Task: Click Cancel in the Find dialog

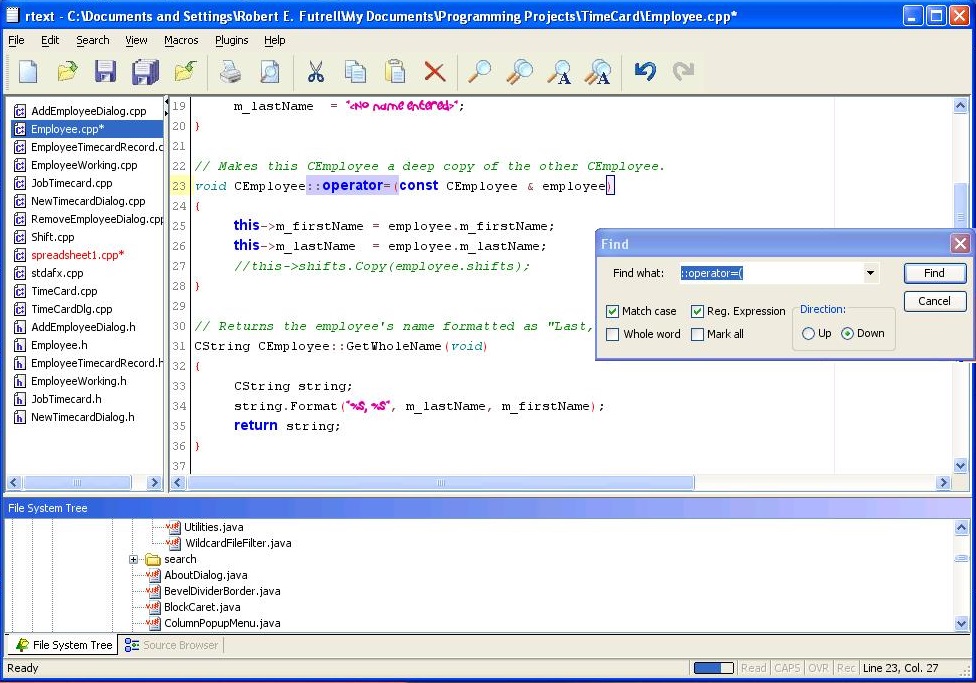Action: [x=934, y=301]
